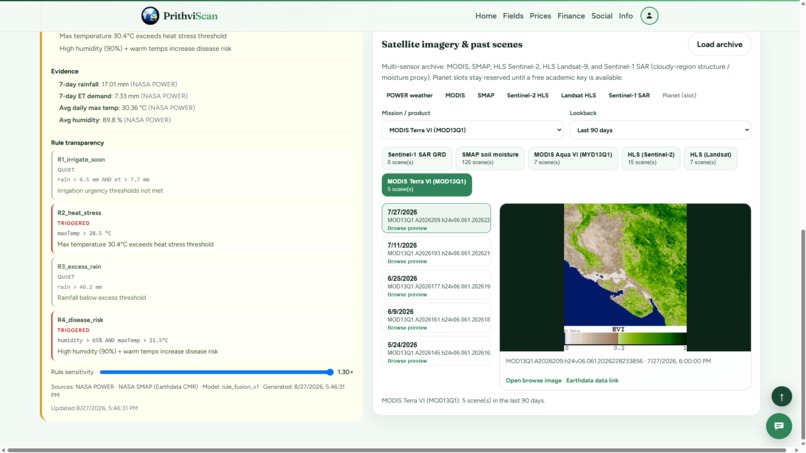Click the Open browse image link
The image size is (806, 453).
click(x=534, y=380)
